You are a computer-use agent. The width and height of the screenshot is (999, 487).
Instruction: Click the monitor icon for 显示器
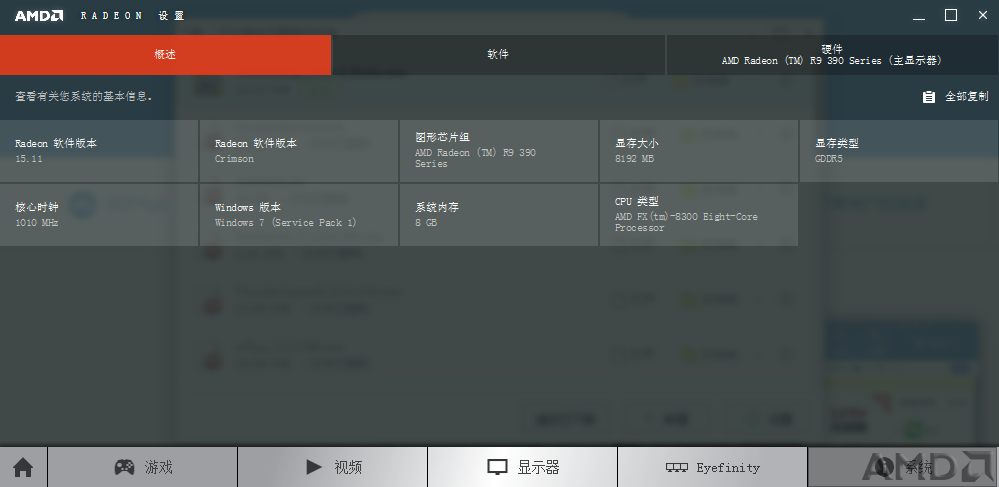pos(497,467)
